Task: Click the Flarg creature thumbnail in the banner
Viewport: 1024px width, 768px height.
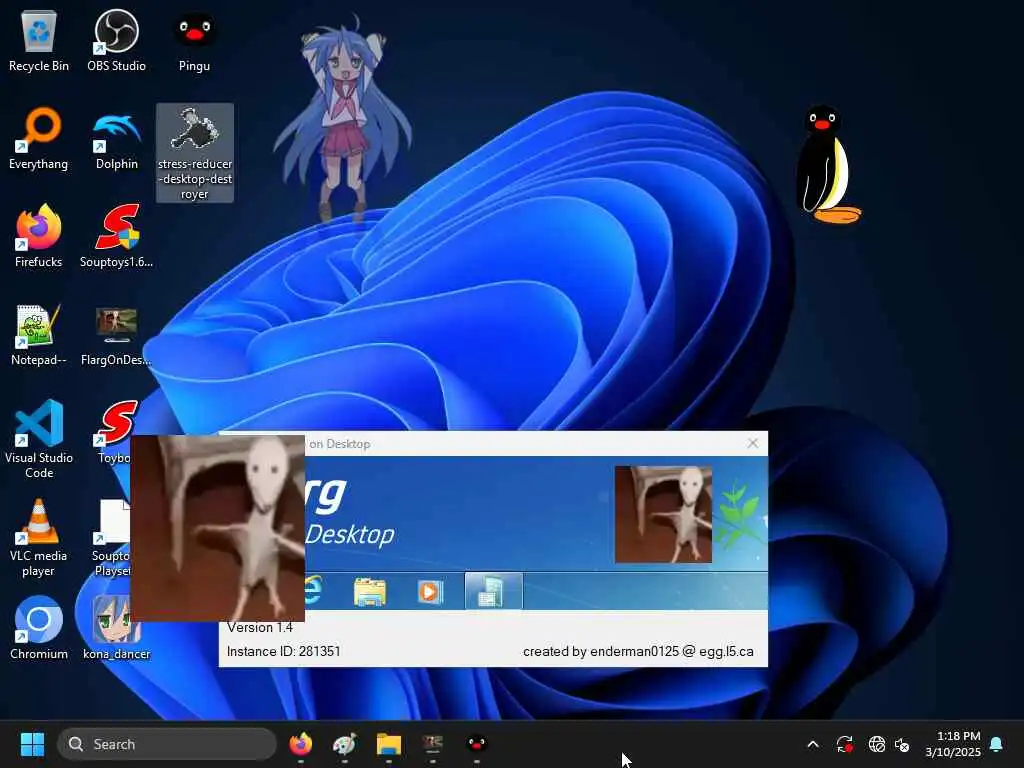Action: (663, 514)
